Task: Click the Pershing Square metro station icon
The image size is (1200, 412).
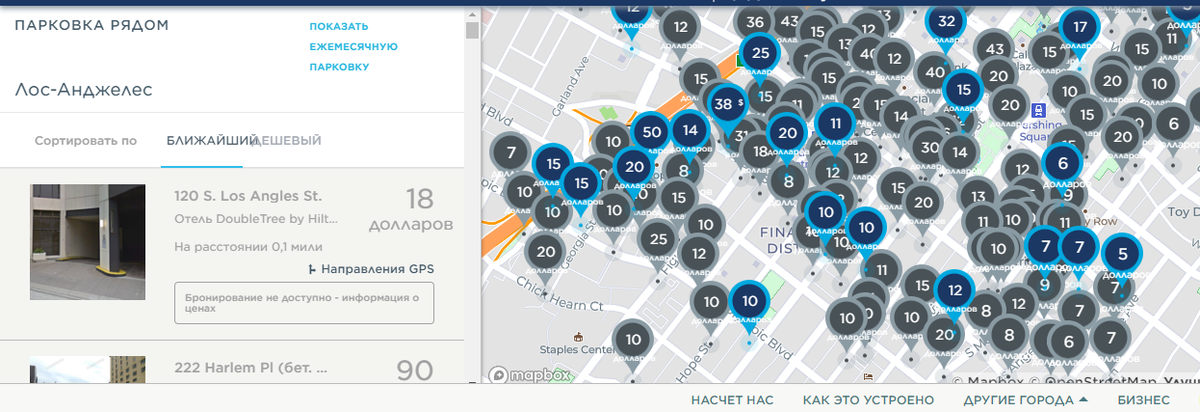Action: pyautogui.click(x=1040, y=110)
